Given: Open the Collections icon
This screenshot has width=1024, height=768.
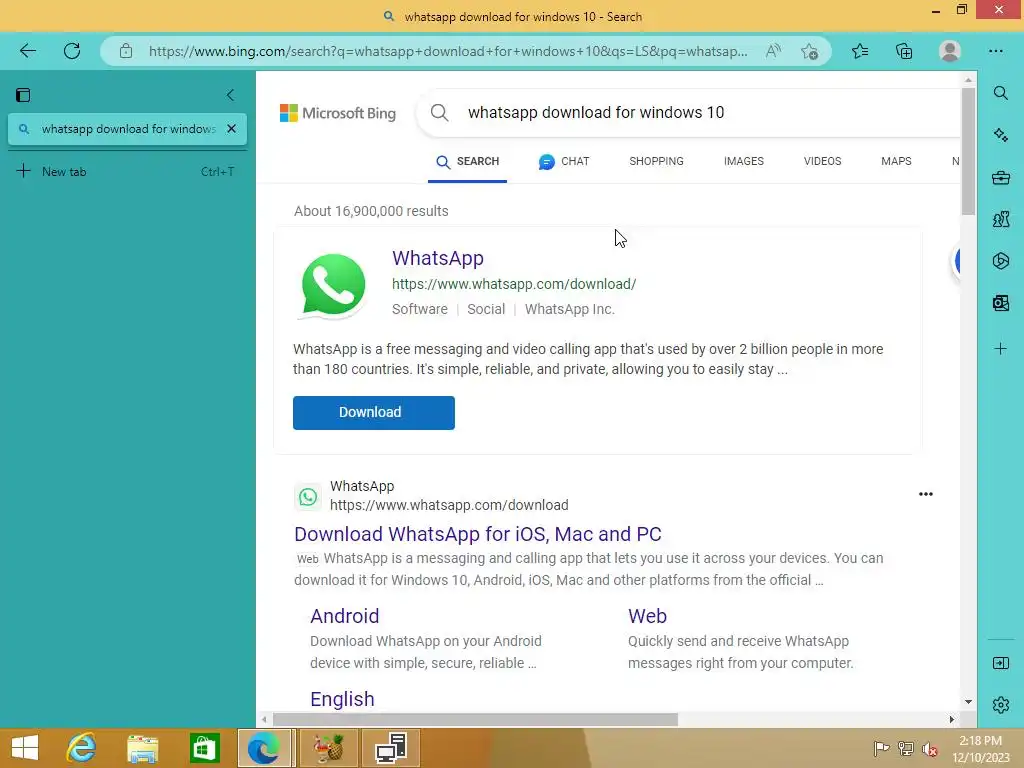Looking at the screenshot, I should (904, 51).
